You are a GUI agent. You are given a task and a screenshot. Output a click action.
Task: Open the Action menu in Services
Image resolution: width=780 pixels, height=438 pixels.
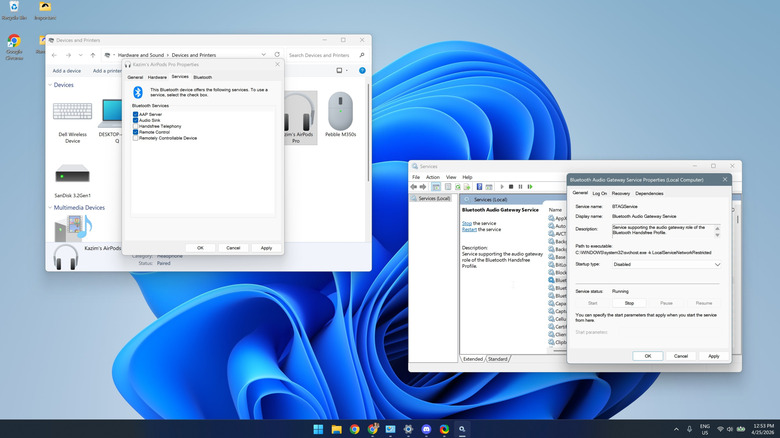[x=433, y=177]
